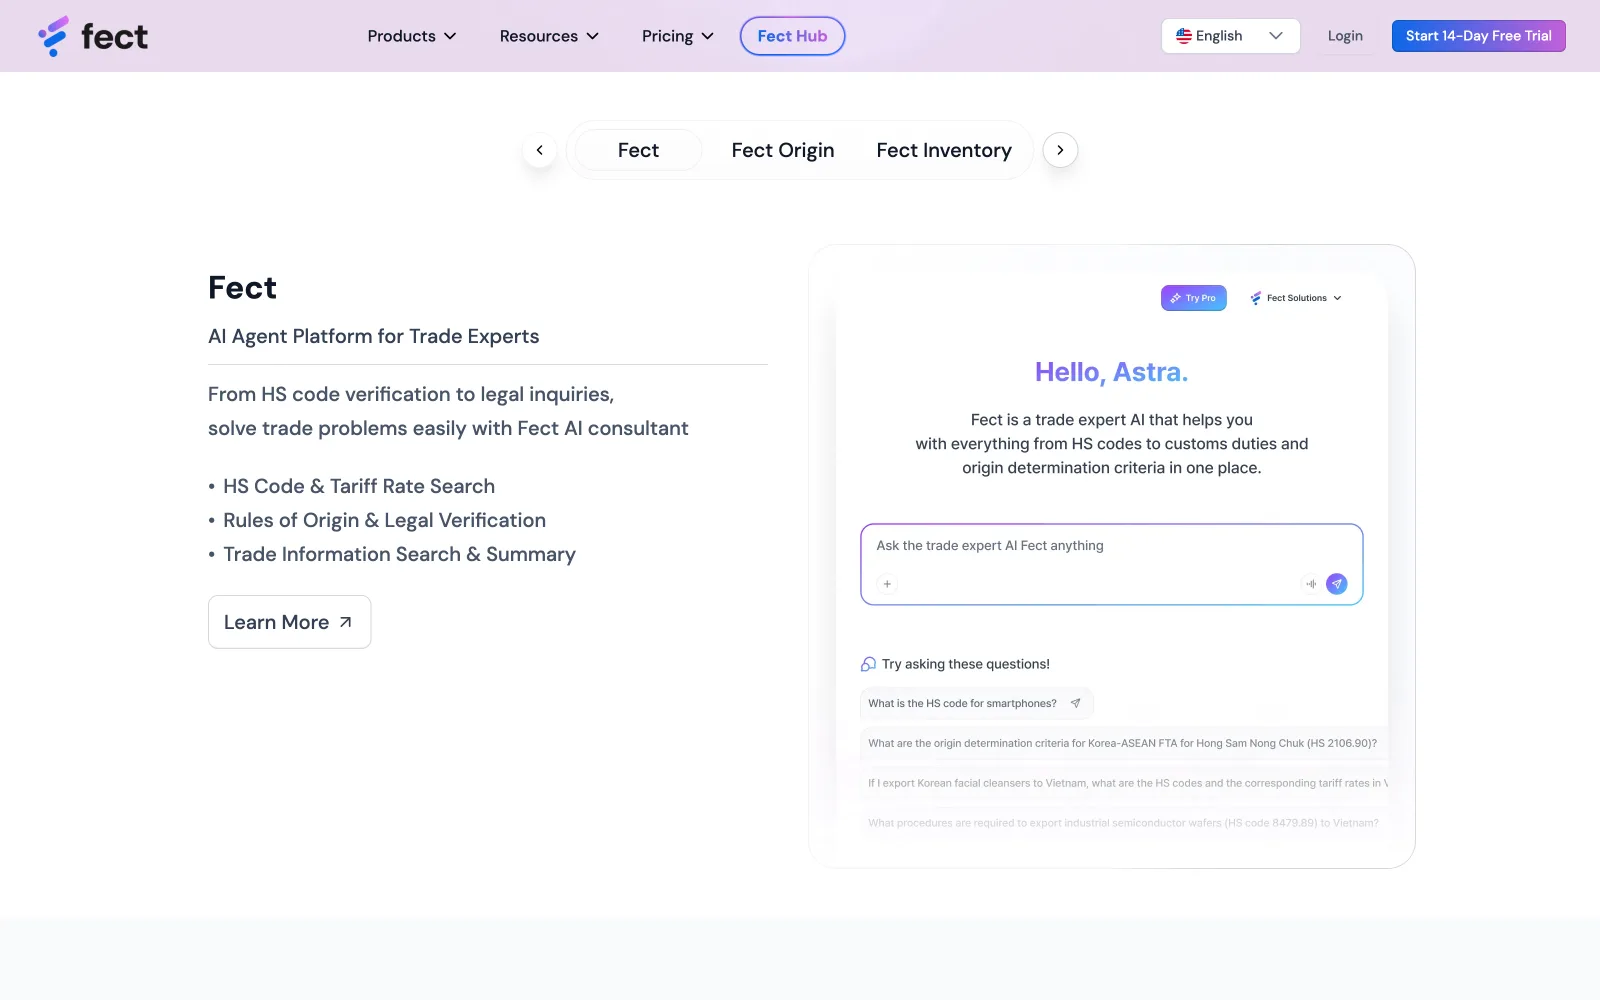Switch to the Fect Inventory tab
Screen dimensions: 1600x1000
pos(944,150)
